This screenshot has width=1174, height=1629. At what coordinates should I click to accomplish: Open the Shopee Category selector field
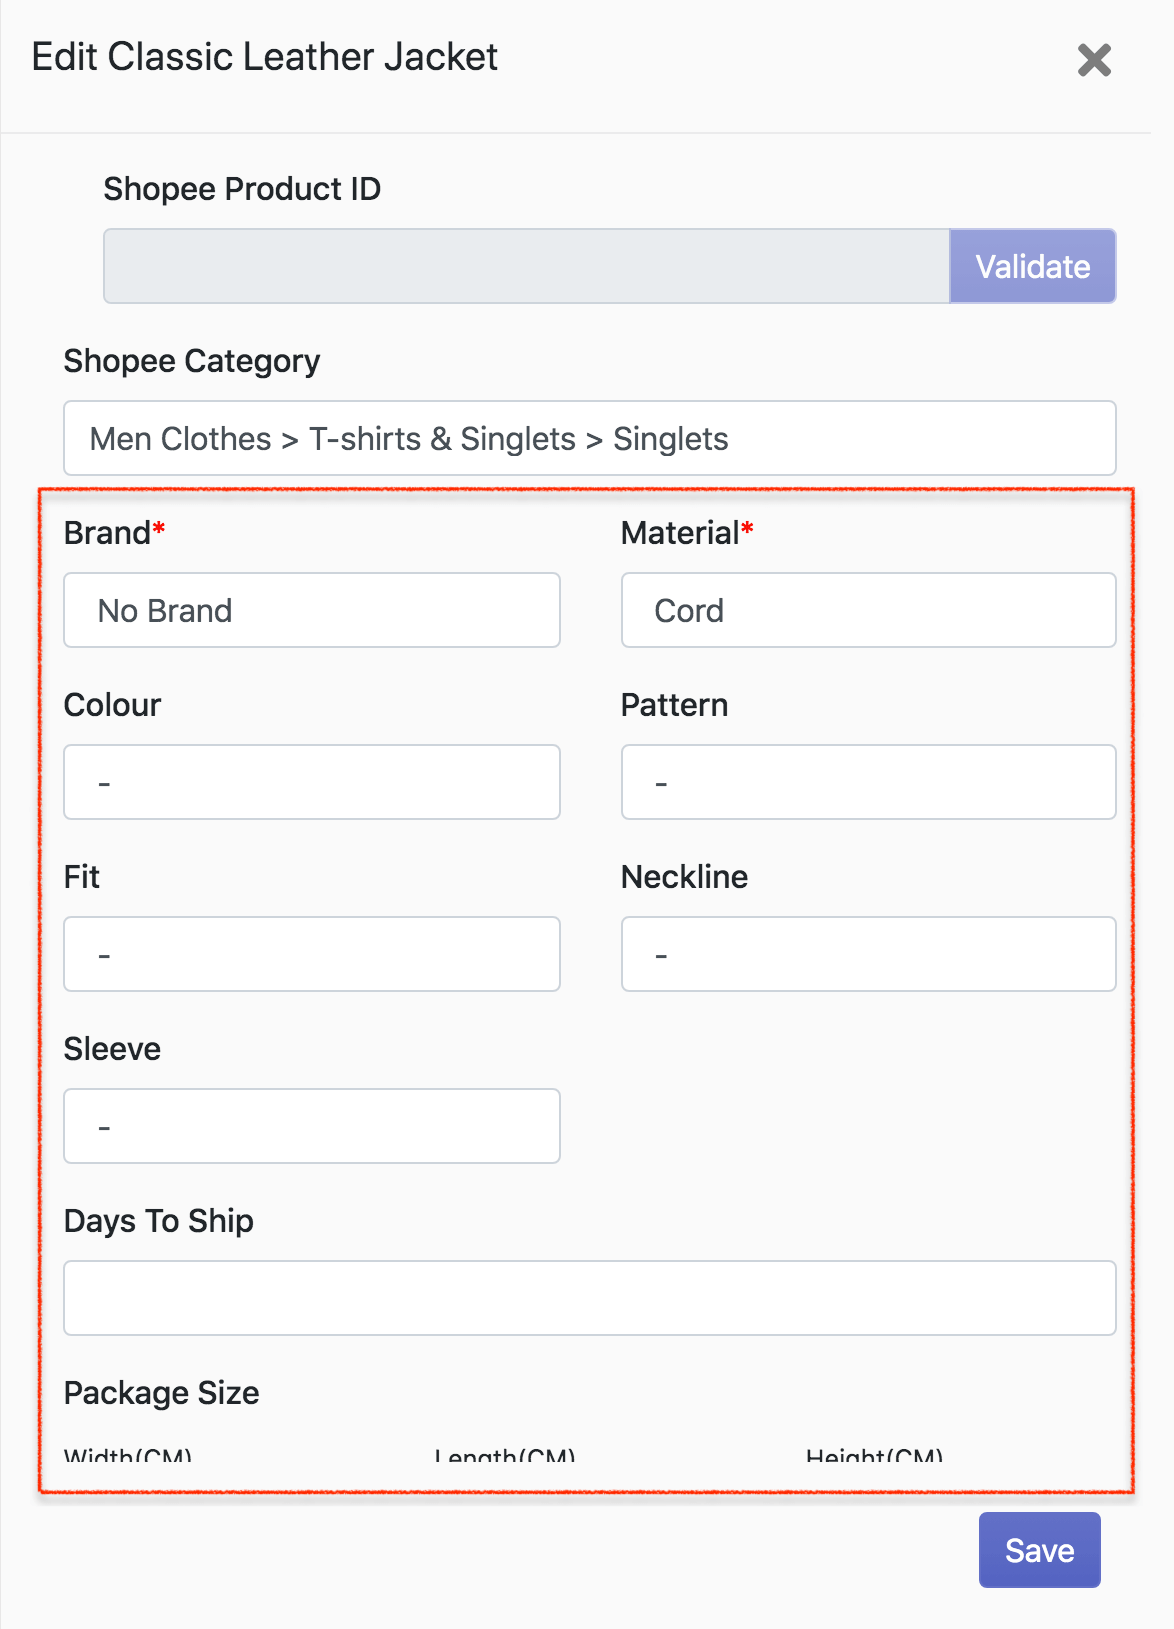(589, 438)
